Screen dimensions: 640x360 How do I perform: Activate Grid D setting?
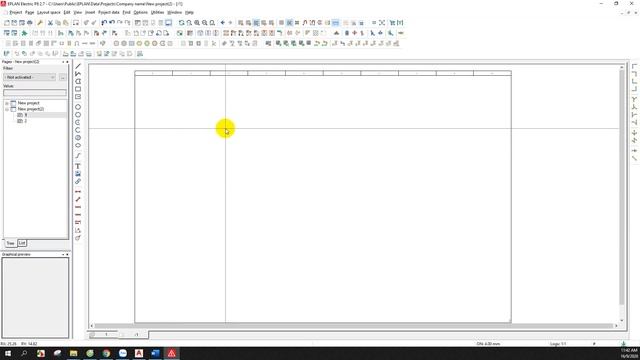264,23
